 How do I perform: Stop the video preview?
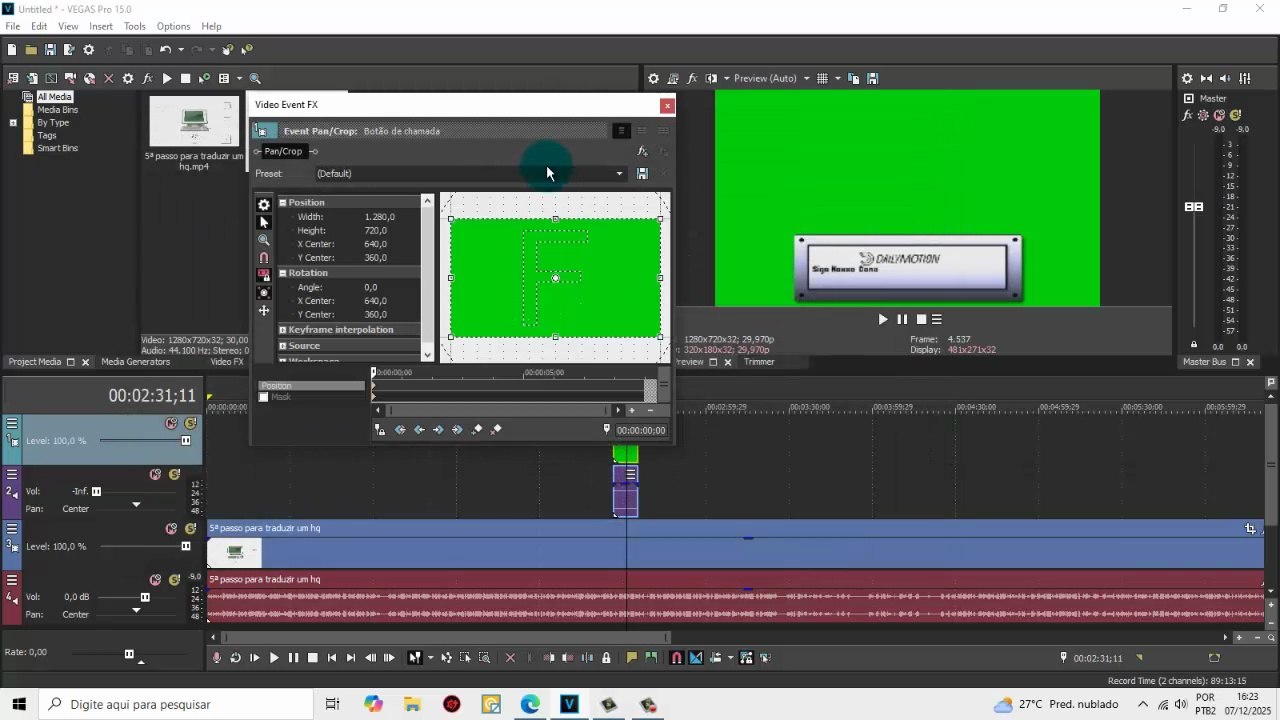click(921, 320)
